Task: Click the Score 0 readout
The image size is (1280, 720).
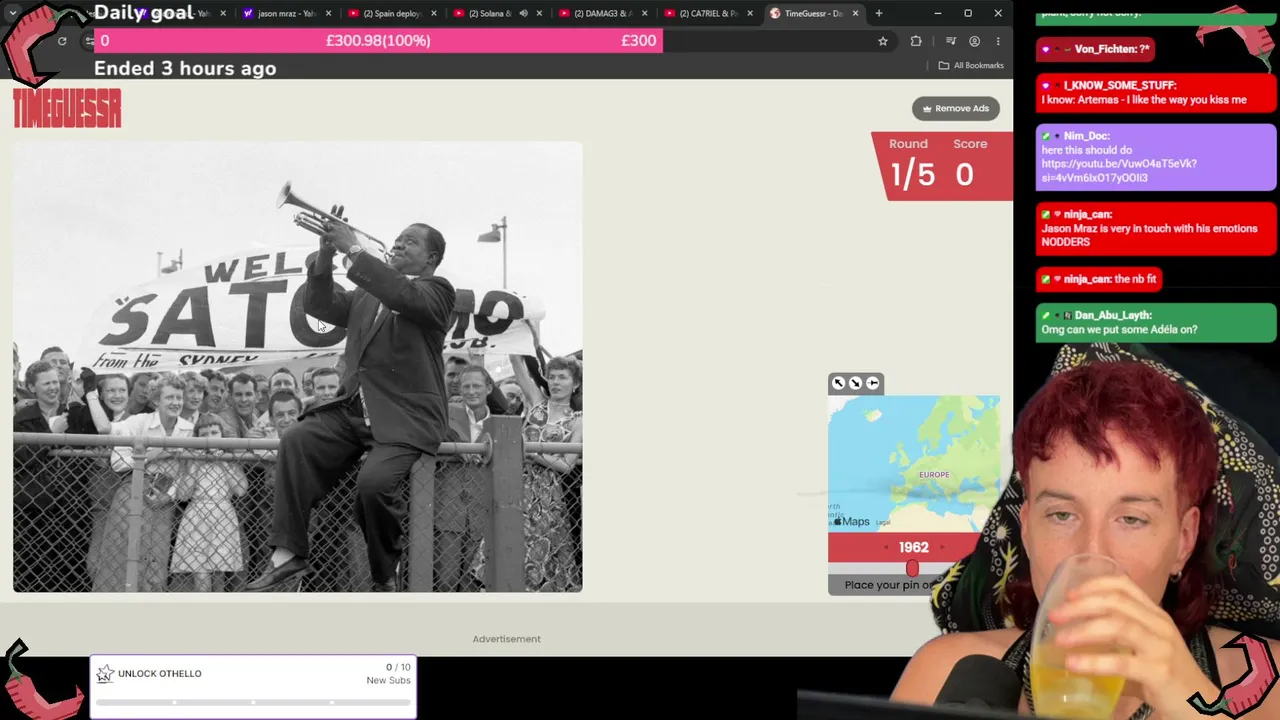Action: tap(968, 164)
